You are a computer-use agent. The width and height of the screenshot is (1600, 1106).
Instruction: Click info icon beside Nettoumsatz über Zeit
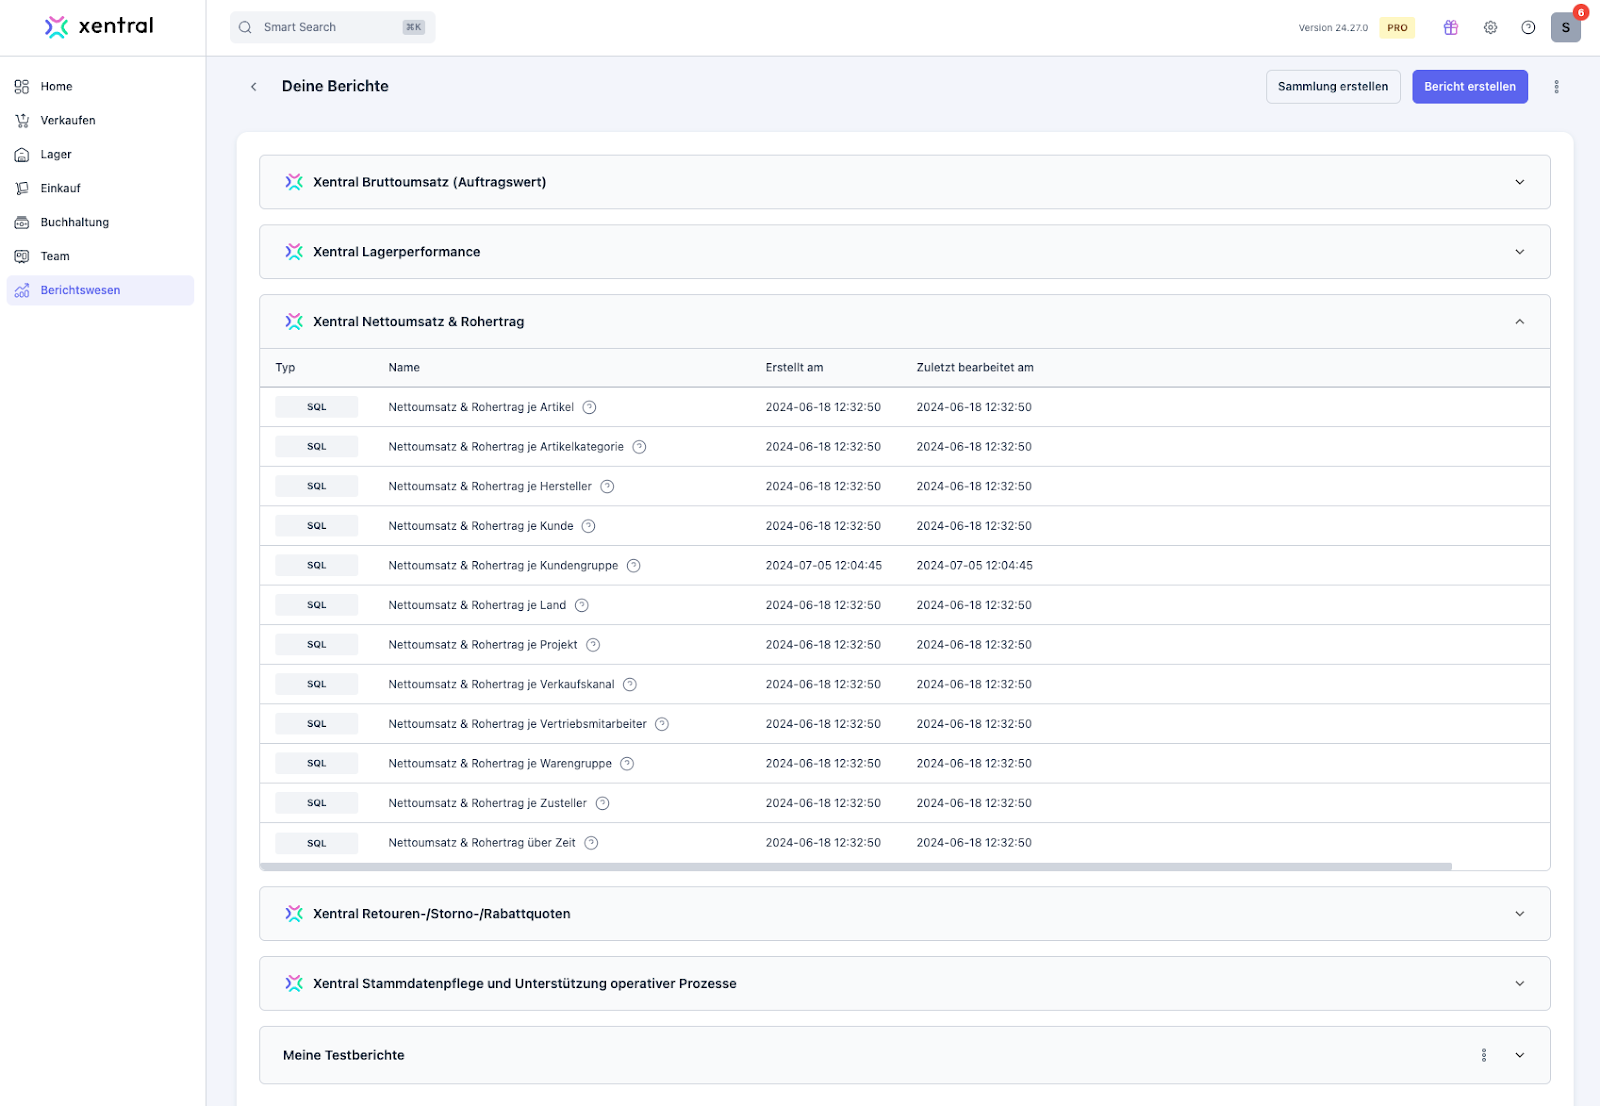coord(591,843)
